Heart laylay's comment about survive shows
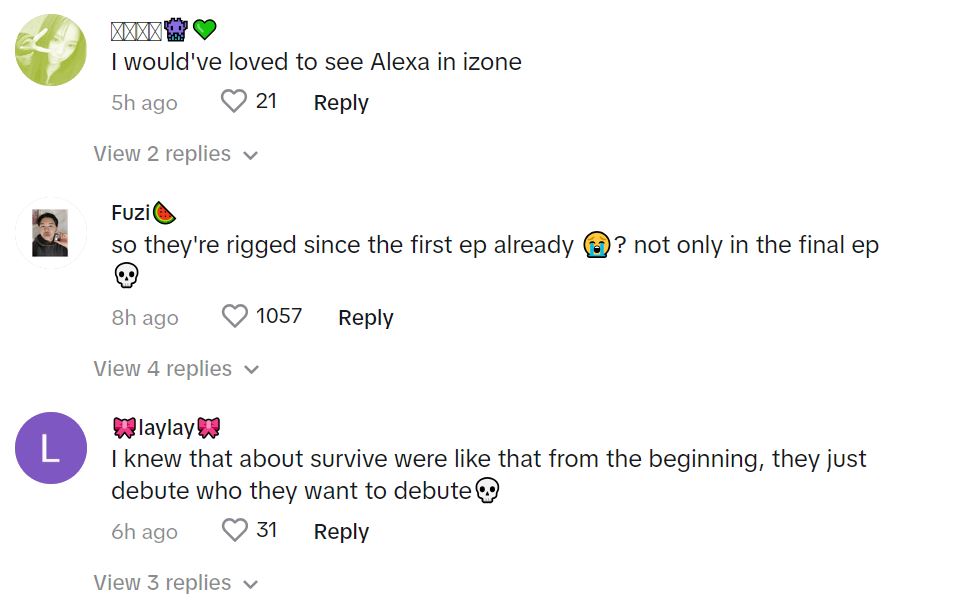 234,531
